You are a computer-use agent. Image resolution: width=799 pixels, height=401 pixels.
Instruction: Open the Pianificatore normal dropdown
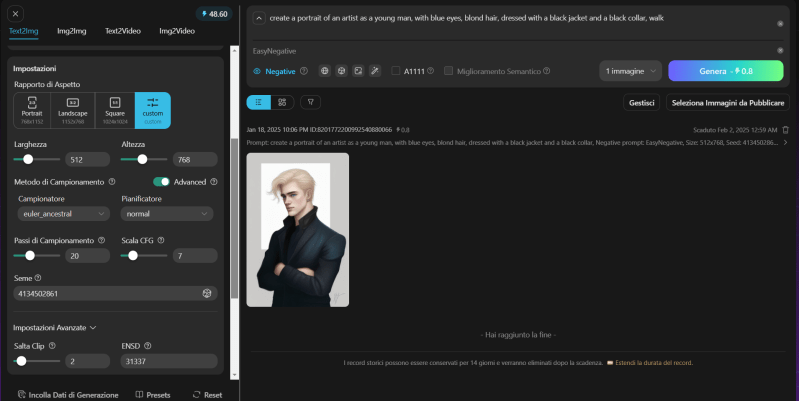point(166,213)
